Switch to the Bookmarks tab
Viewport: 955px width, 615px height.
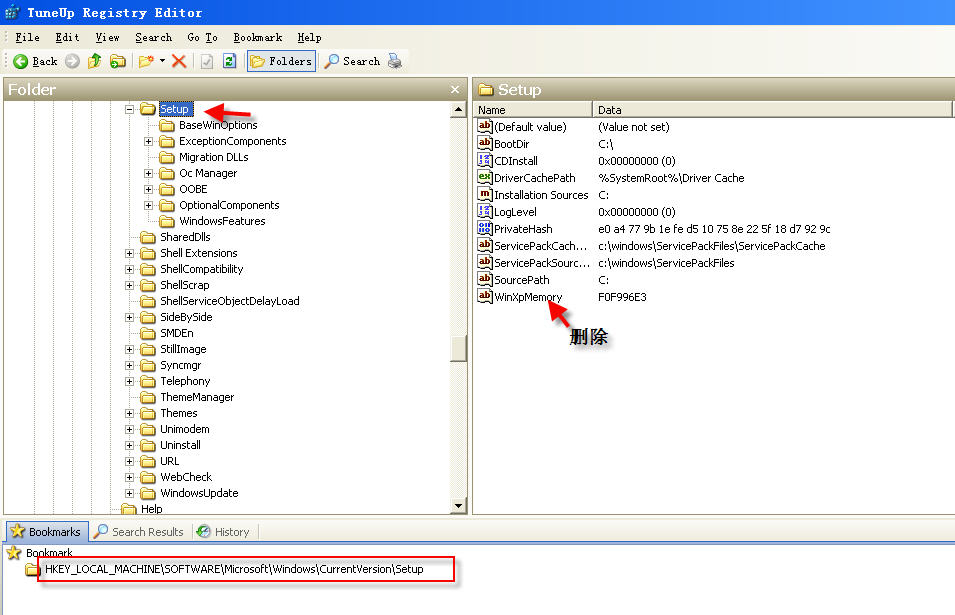(x=47, y=532)
